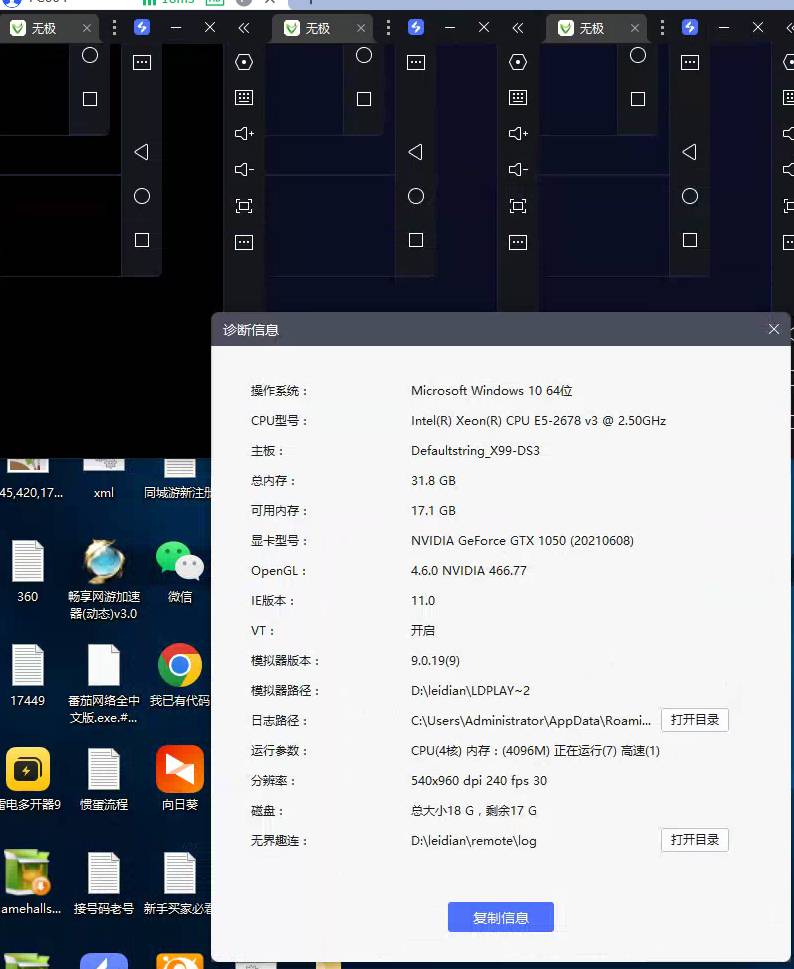Collapse leftmost emulator sidebar with double-chevron
This screenshot has height=969, width=794.
tap(244, 28)
